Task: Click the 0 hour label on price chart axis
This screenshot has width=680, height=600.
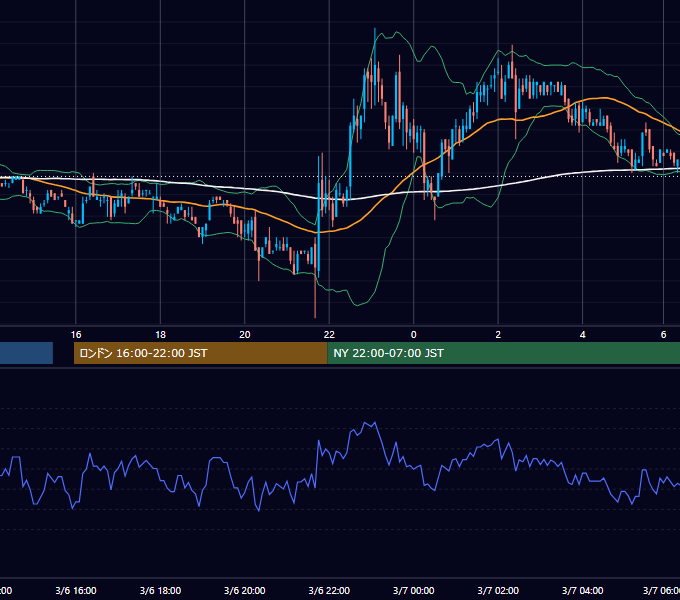Action: coord(413,335)
